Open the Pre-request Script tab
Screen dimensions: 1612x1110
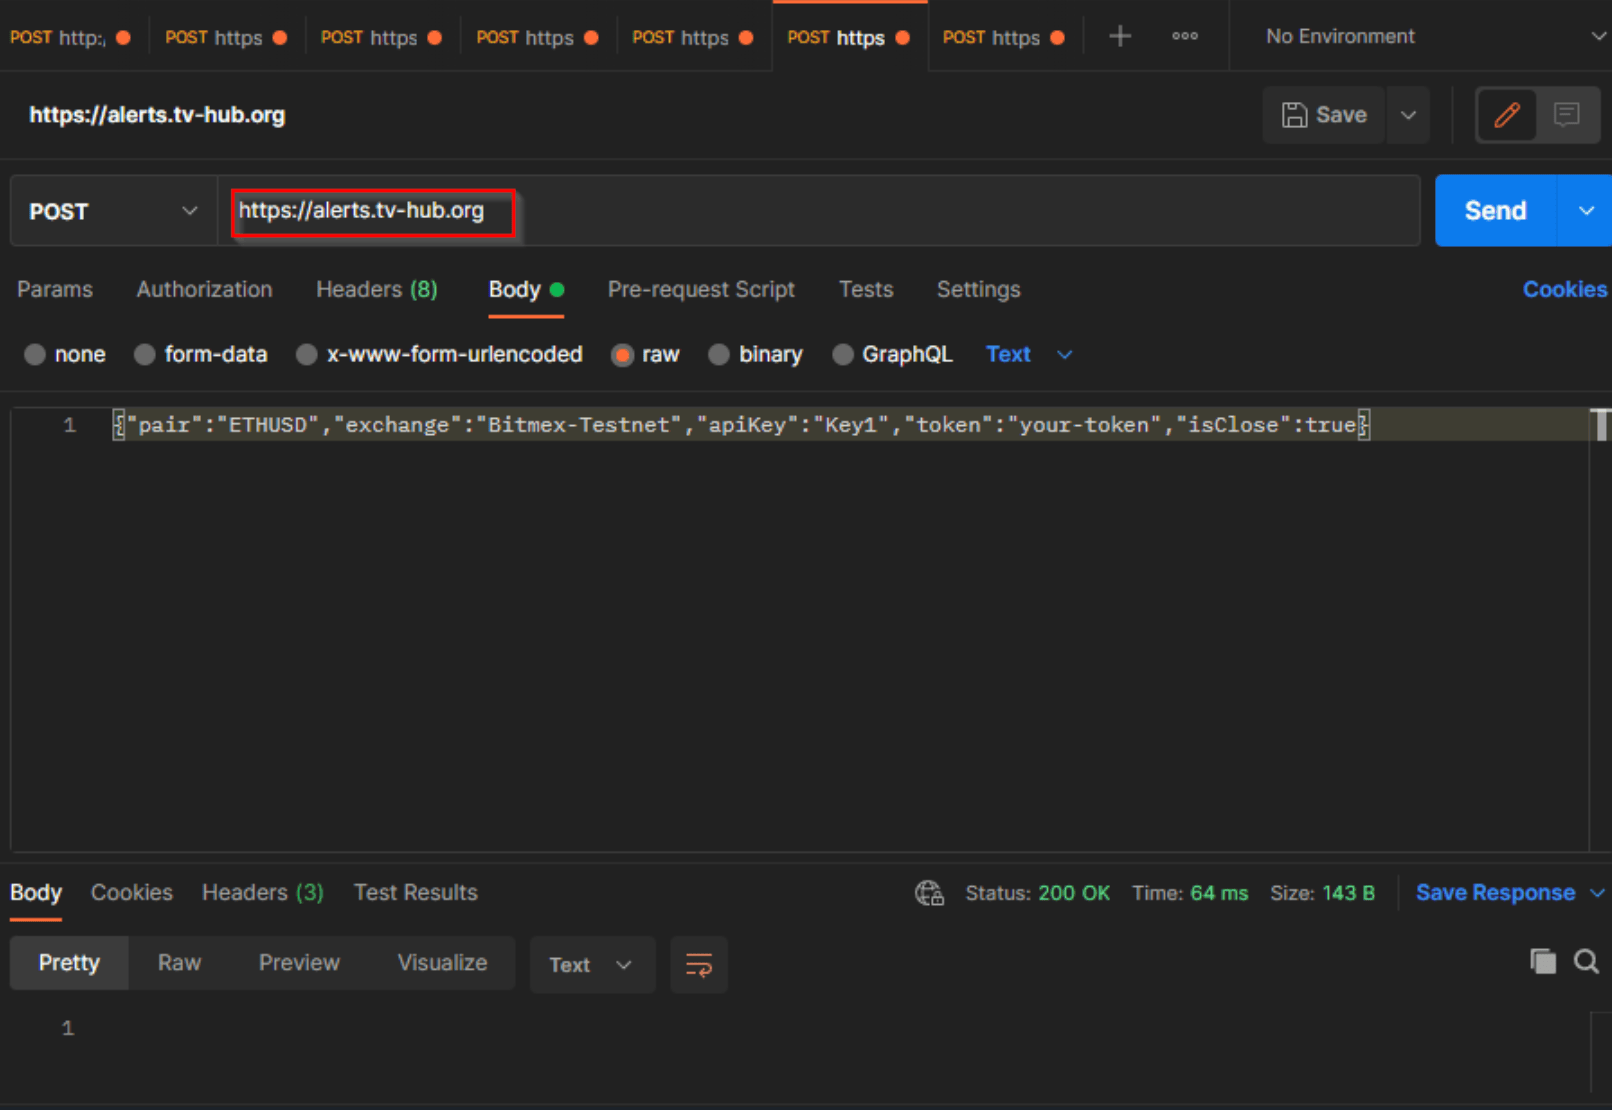[701, 290]
